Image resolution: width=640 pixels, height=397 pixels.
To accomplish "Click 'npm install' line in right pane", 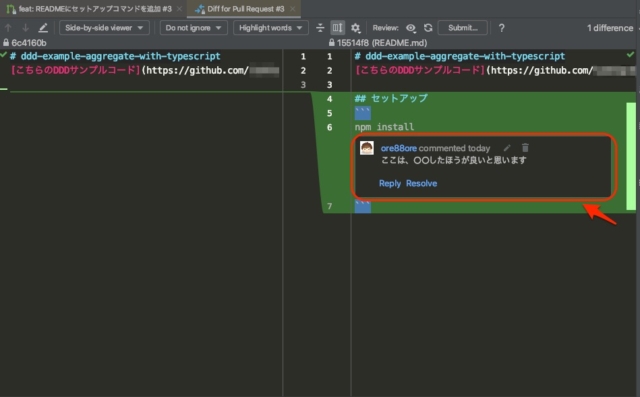I will coord(384,127).
